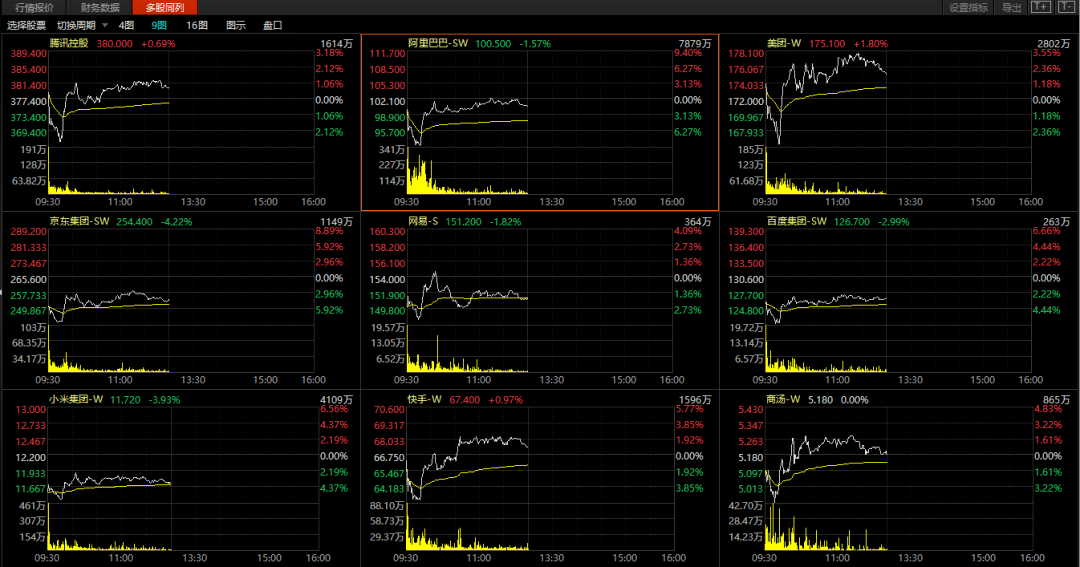The height and width of the screenshot is (567, 1080).
Task: Switch layout to 4图
Action: (x=126, y=25)
